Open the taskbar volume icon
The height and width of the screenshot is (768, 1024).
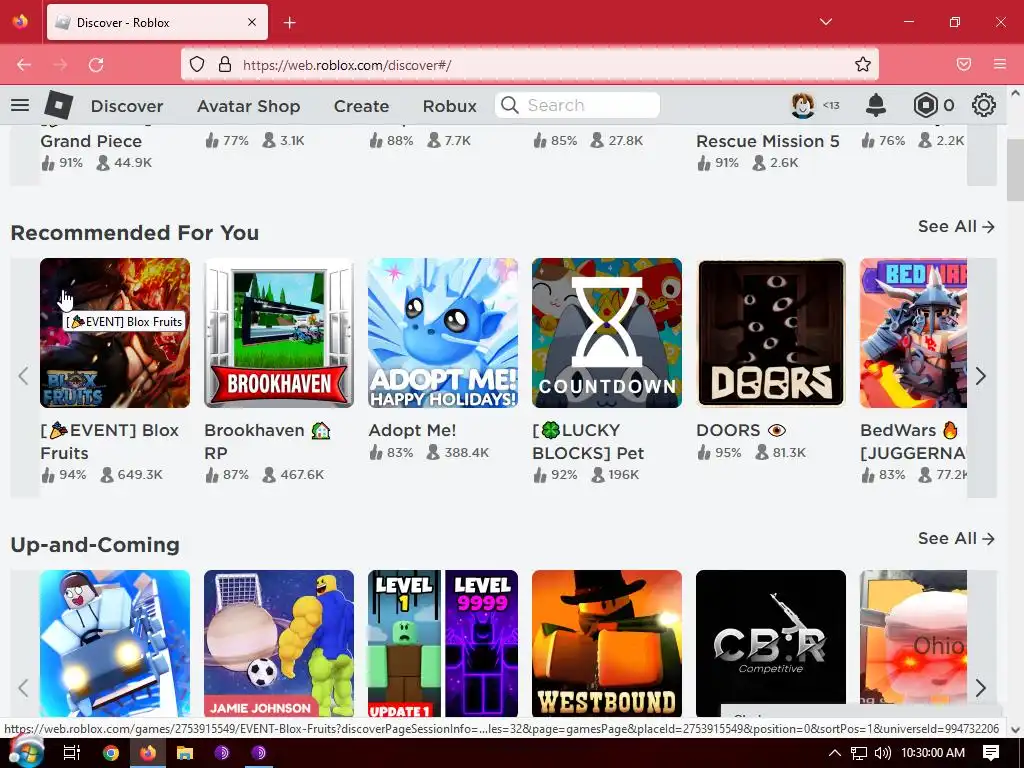pos(882,753)
